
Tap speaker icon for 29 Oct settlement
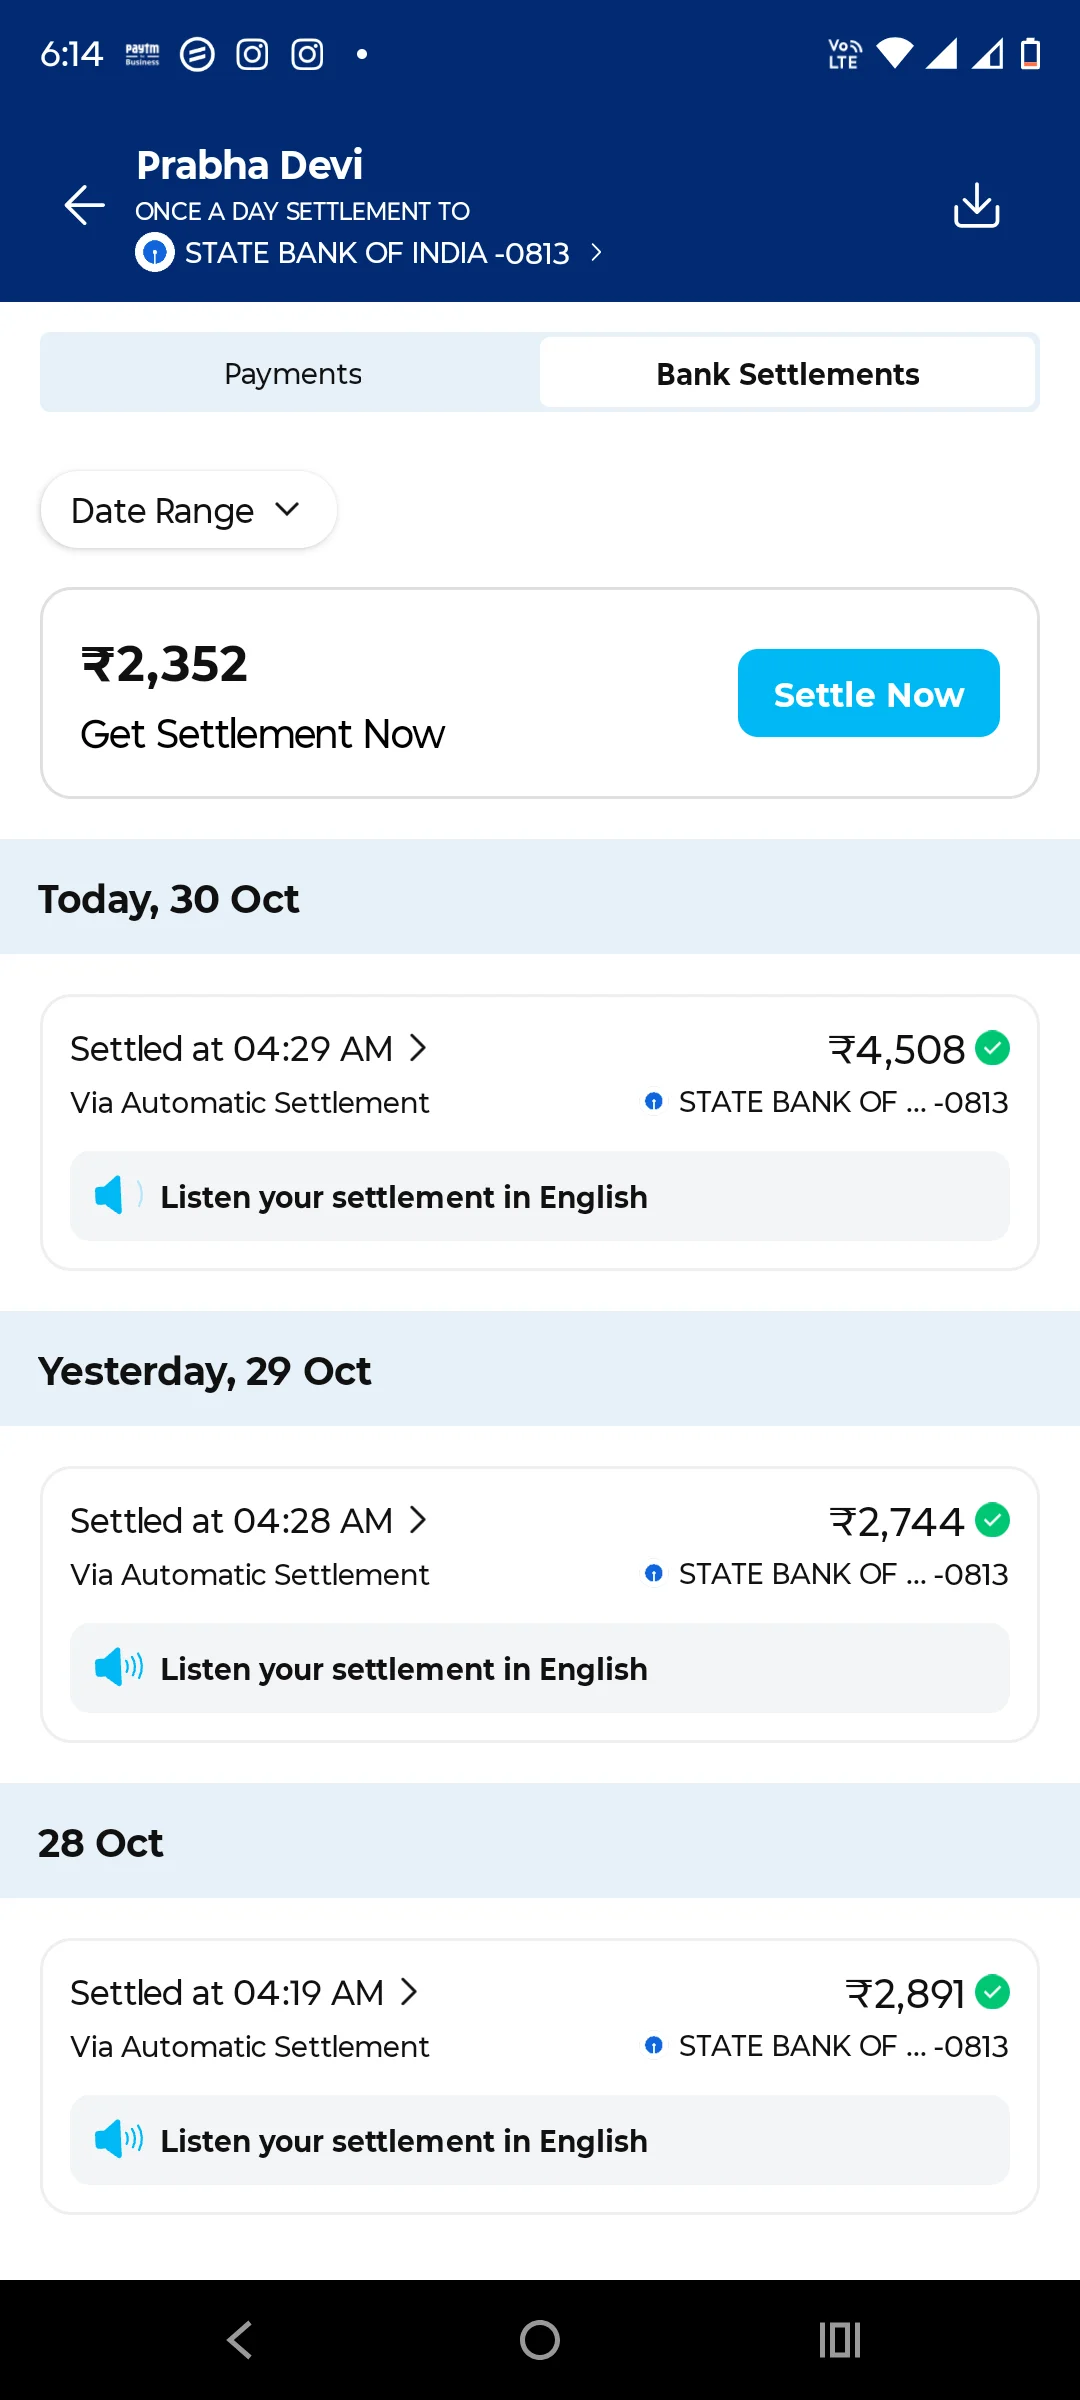click(x=117, y=1667)
